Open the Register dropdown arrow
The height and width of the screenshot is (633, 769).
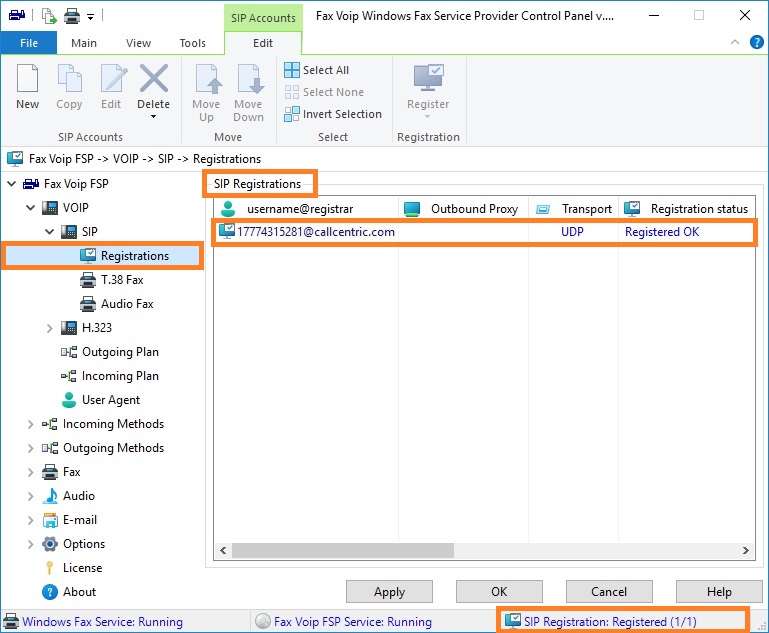[x=428, y=117]
